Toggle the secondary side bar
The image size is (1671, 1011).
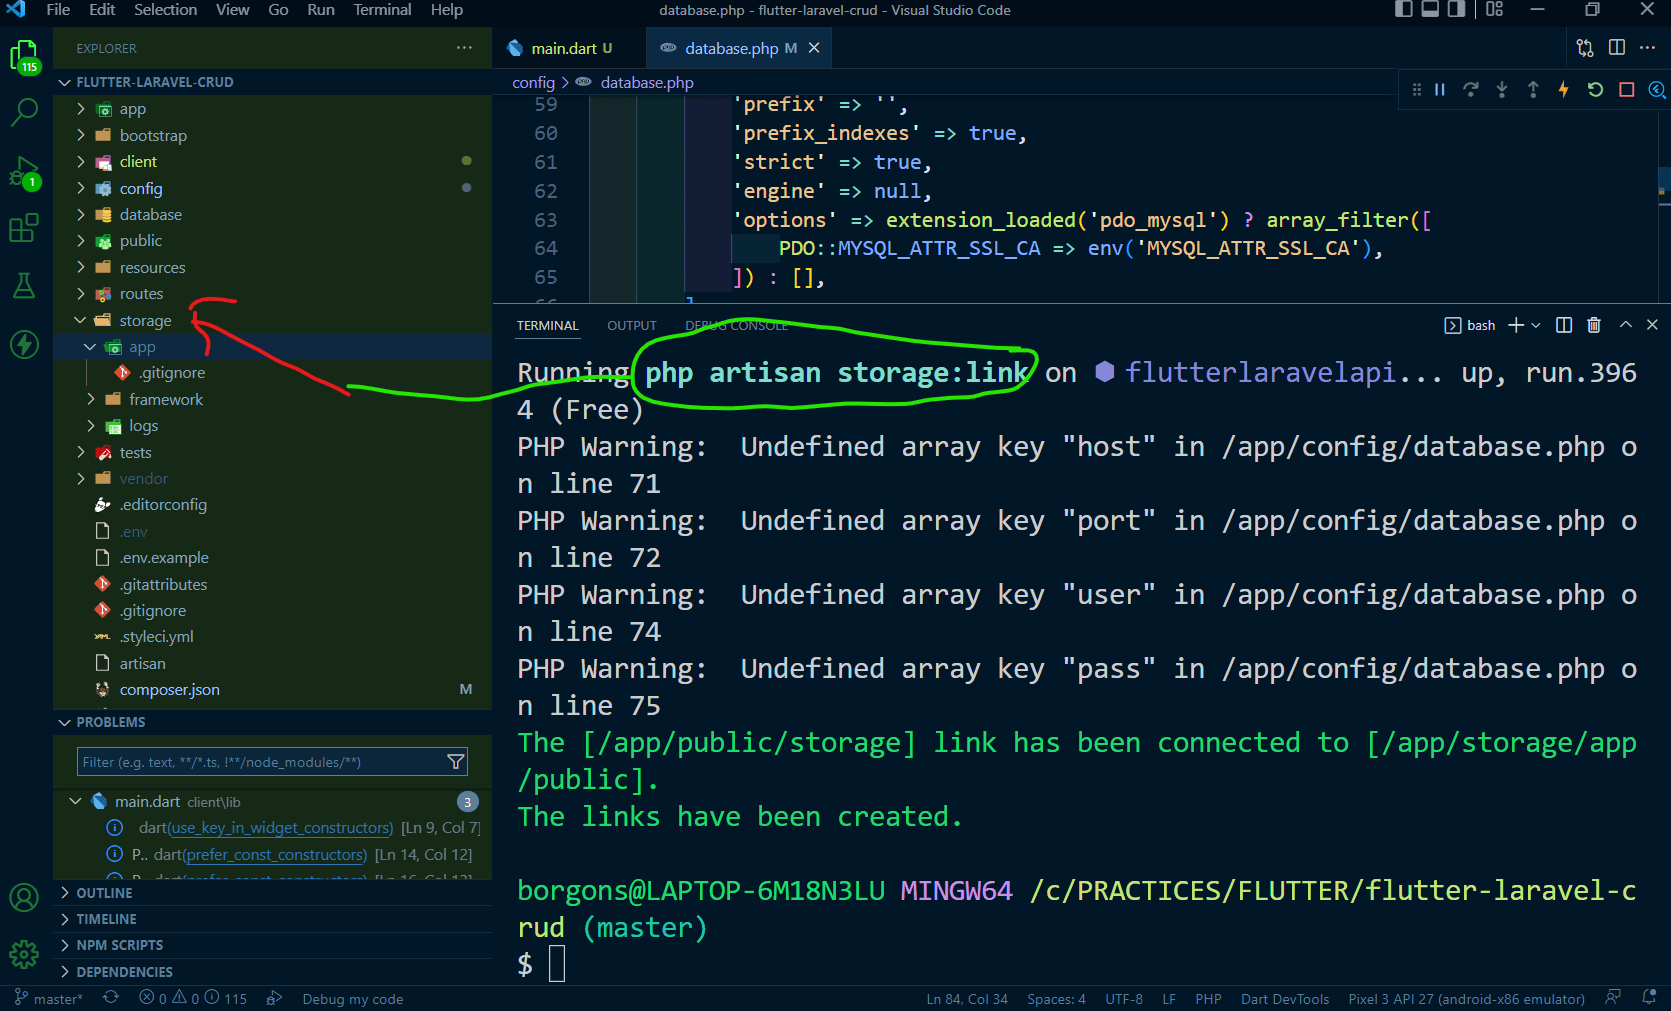pyautogui.click(x=1457, y=10)
